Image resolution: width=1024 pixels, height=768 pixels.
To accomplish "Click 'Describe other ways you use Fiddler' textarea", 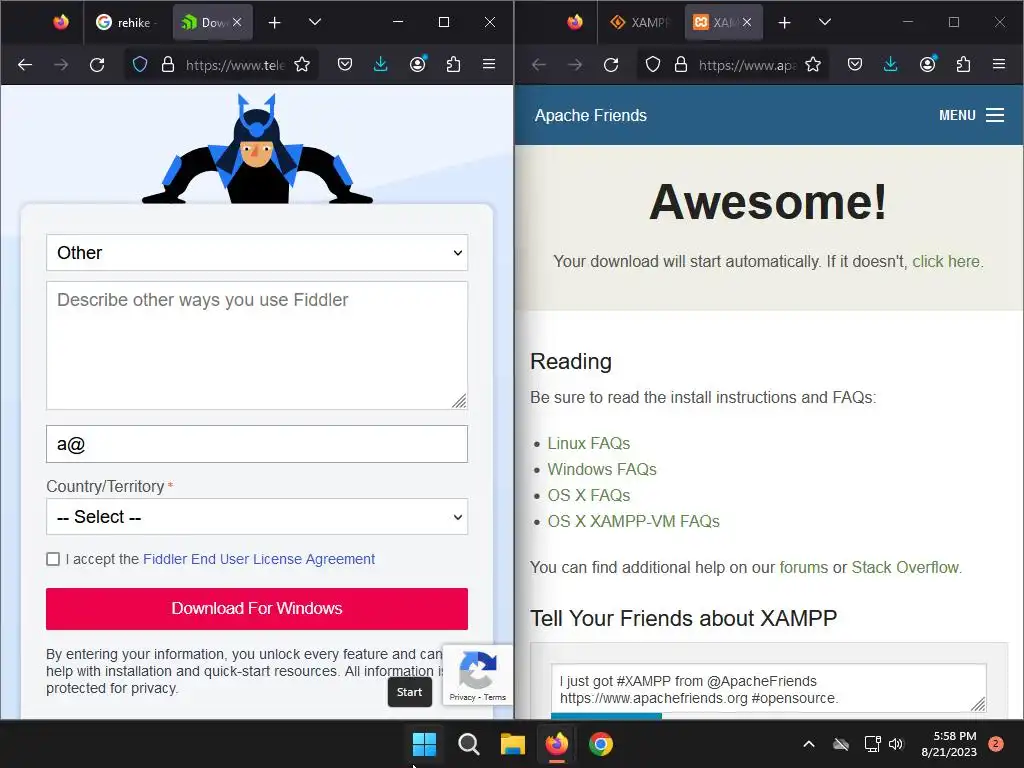I will coord(257,345).
